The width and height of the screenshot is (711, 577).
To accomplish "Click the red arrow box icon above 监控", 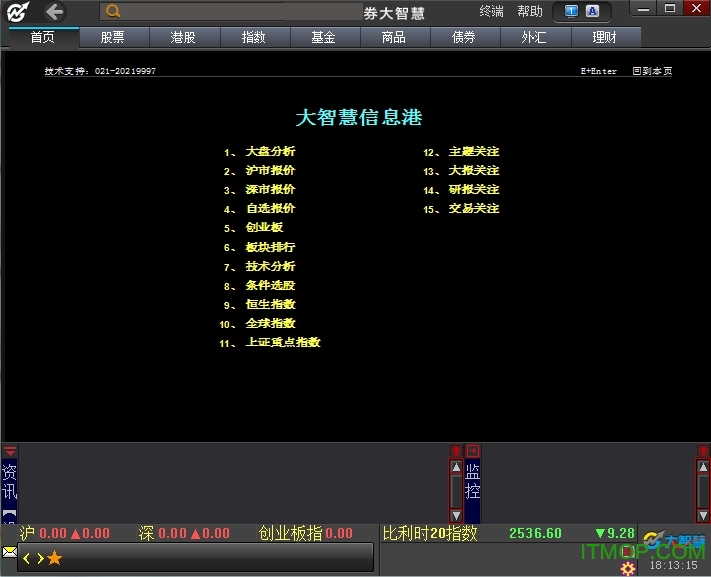I will (472, 450).
